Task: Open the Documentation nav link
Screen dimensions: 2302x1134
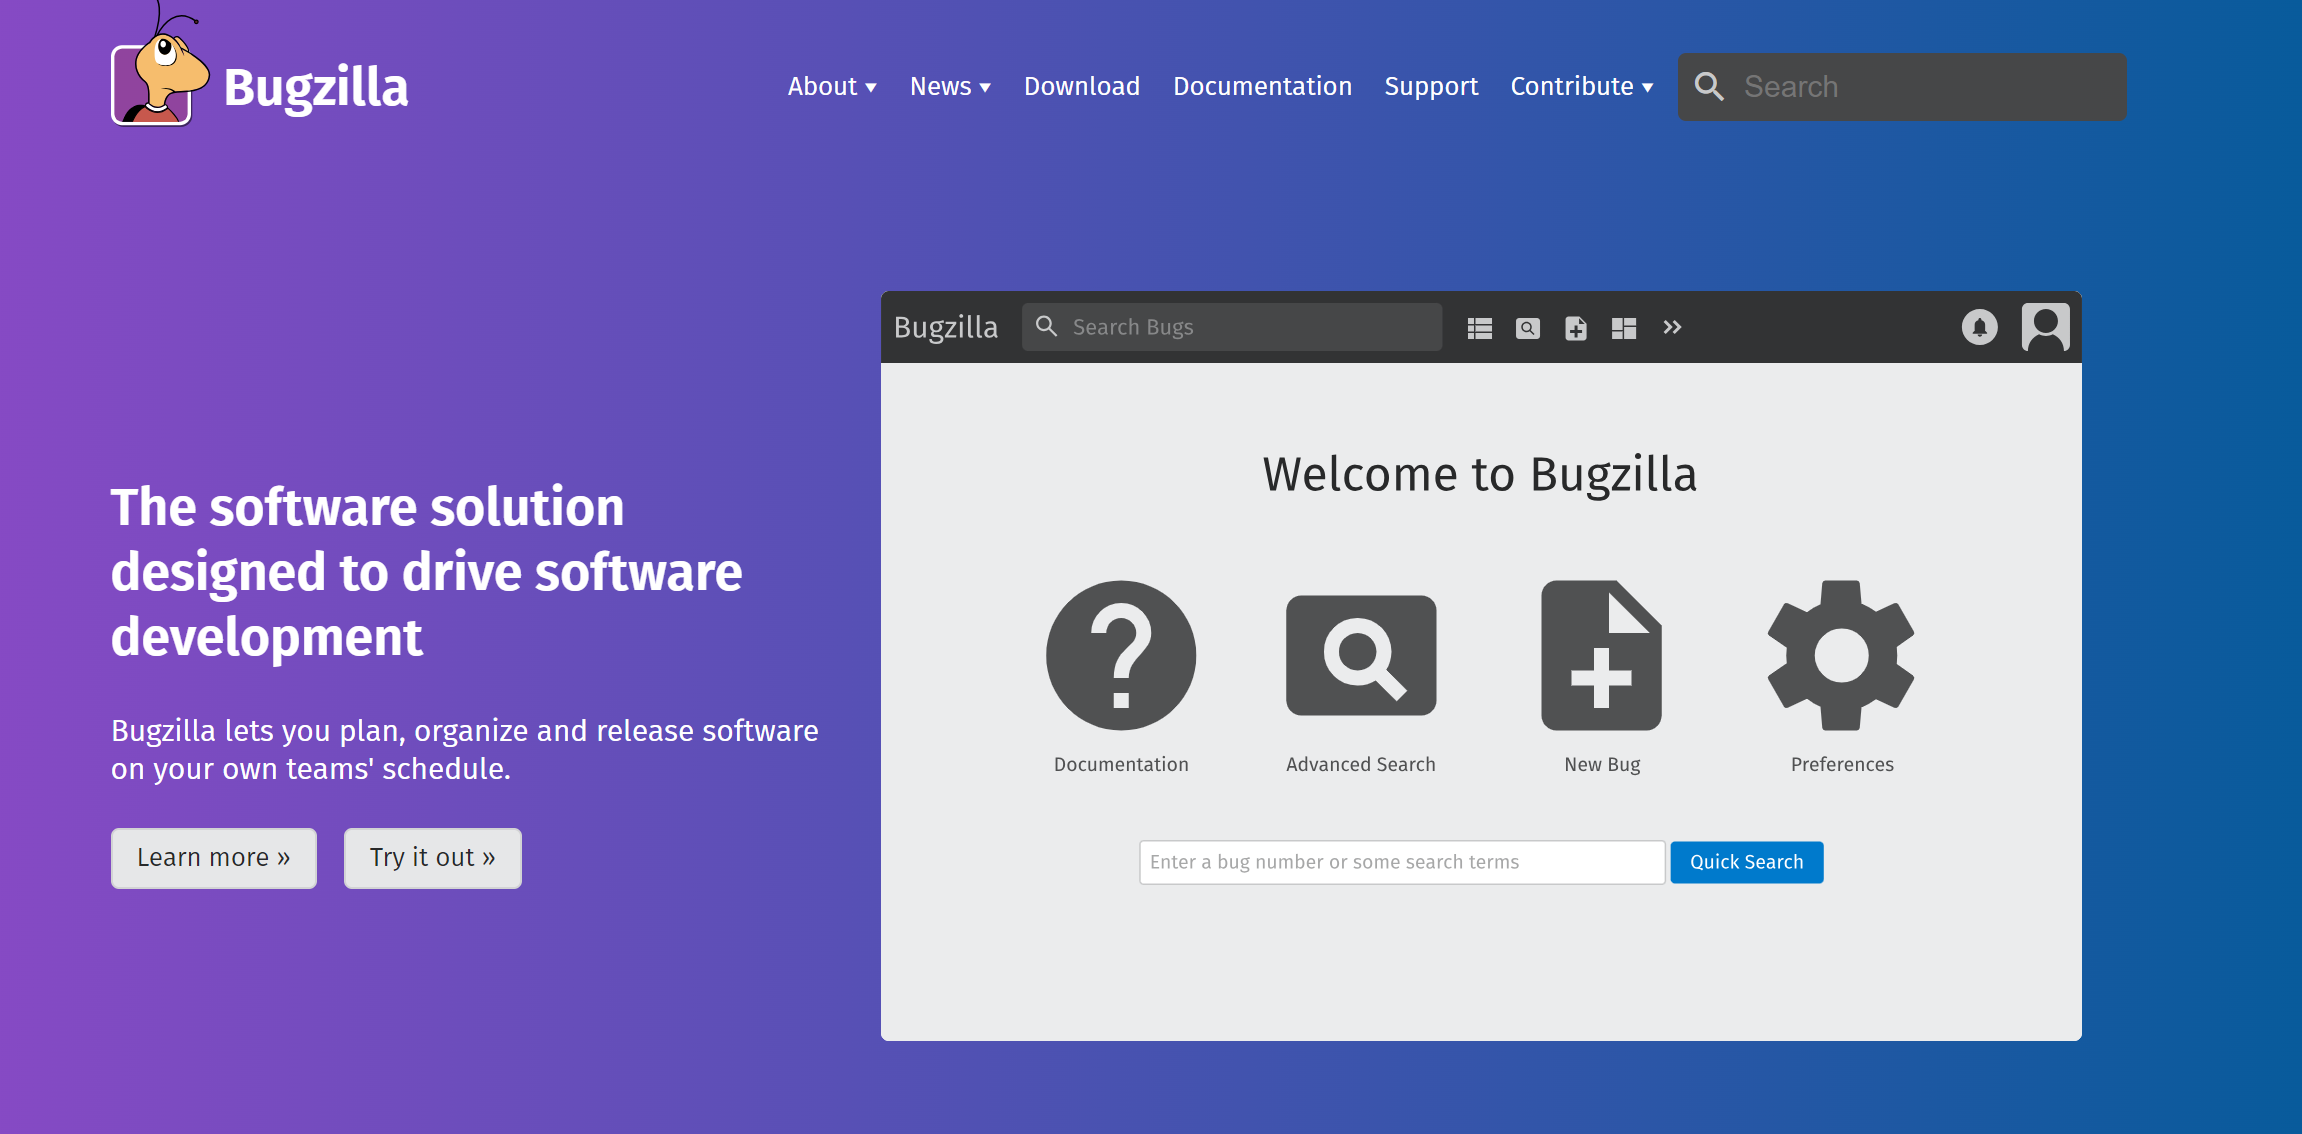Action: click(1262, 87)
